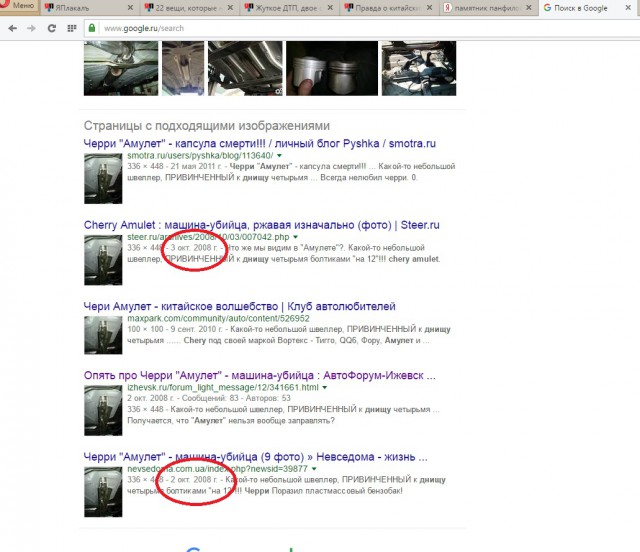Close the 'Правда о китайских' tab

click(430, 8)
